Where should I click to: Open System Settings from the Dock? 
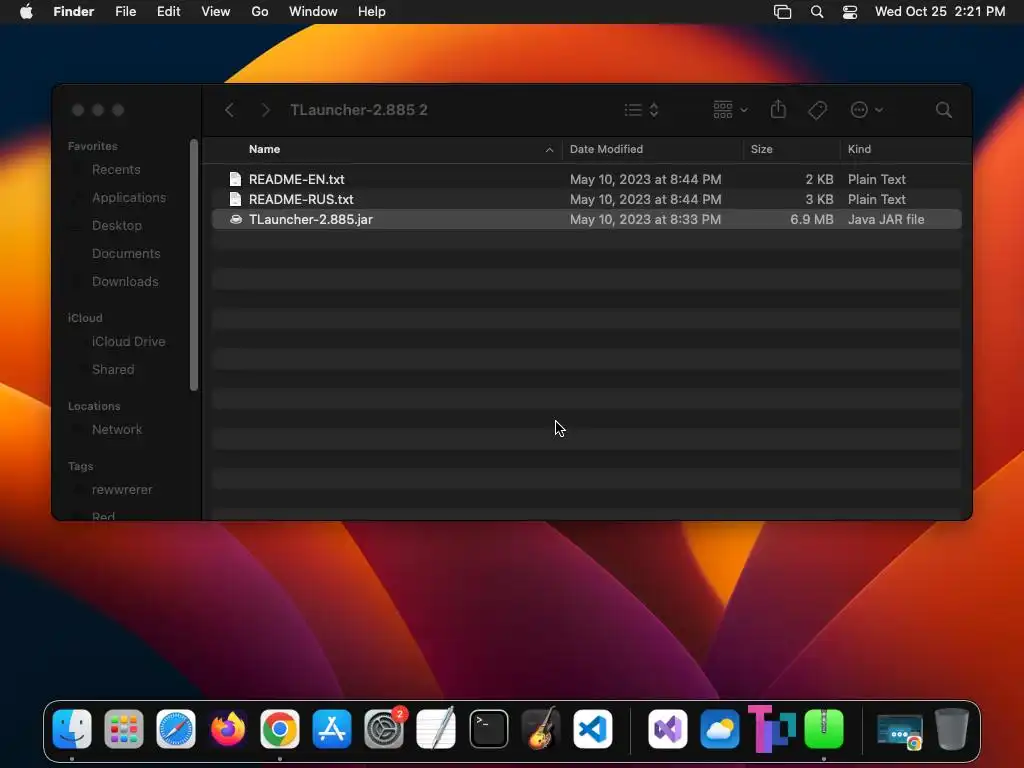pyautogui.click(x=384, y=729)
